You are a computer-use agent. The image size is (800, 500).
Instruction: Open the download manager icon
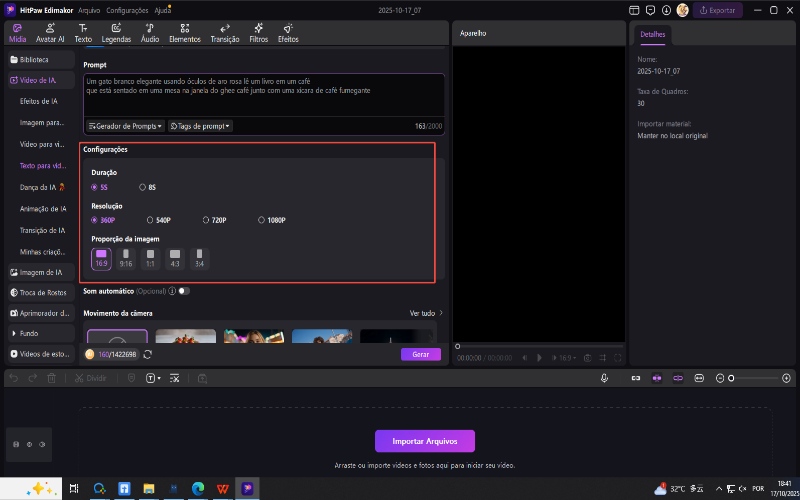point(666,10)
